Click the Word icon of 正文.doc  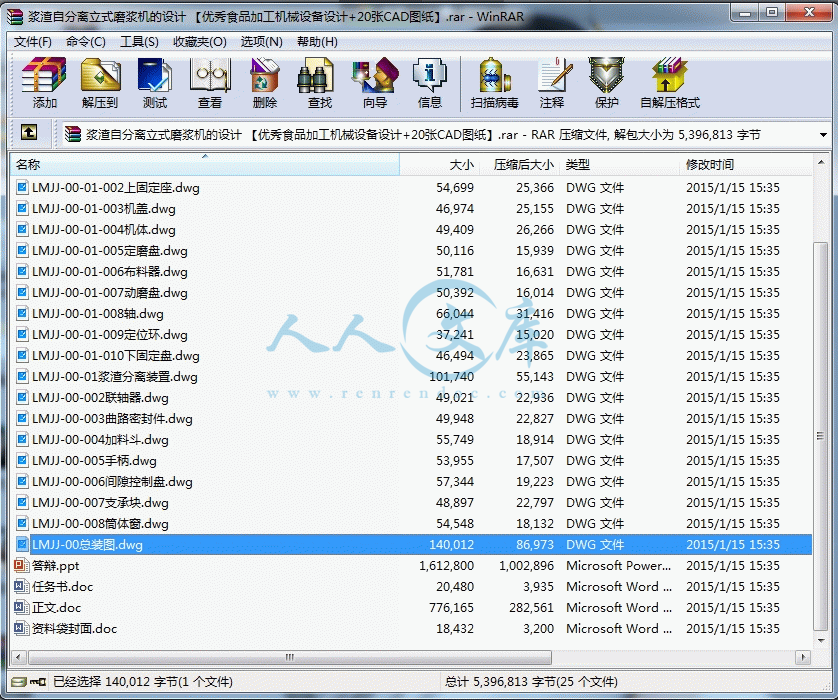21,608
